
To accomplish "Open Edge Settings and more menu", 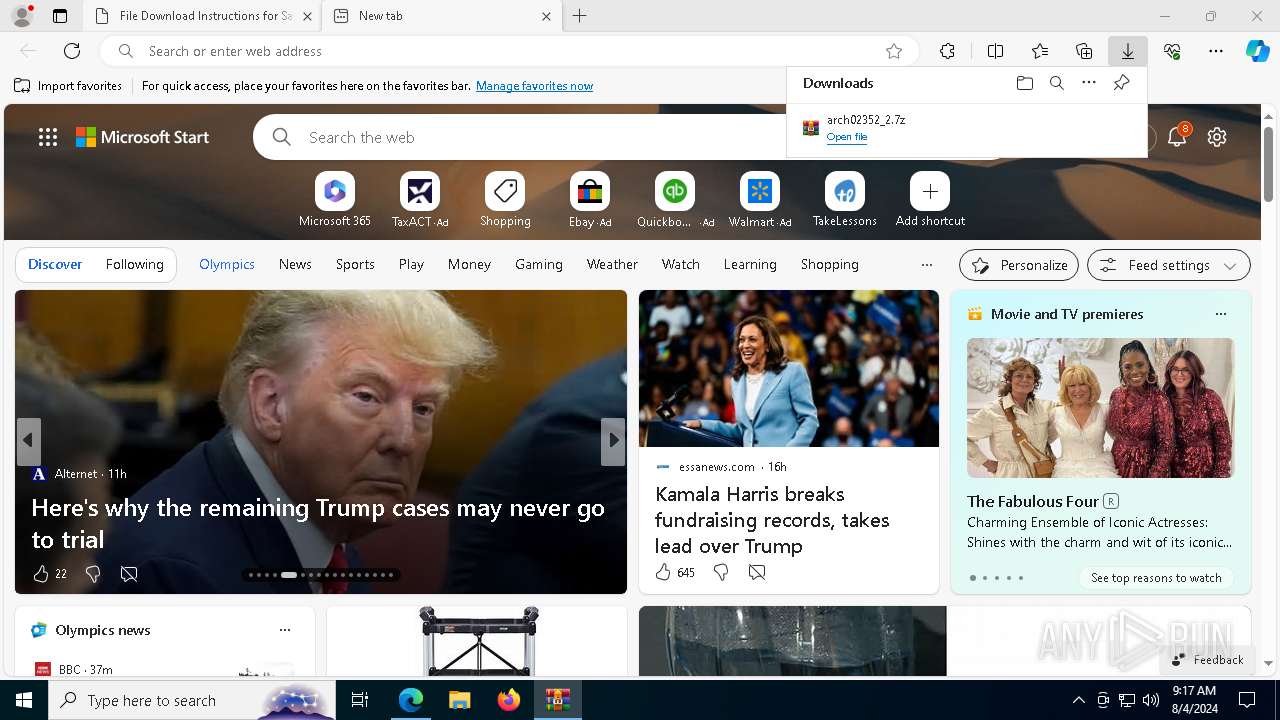I will pos(1216,51).
